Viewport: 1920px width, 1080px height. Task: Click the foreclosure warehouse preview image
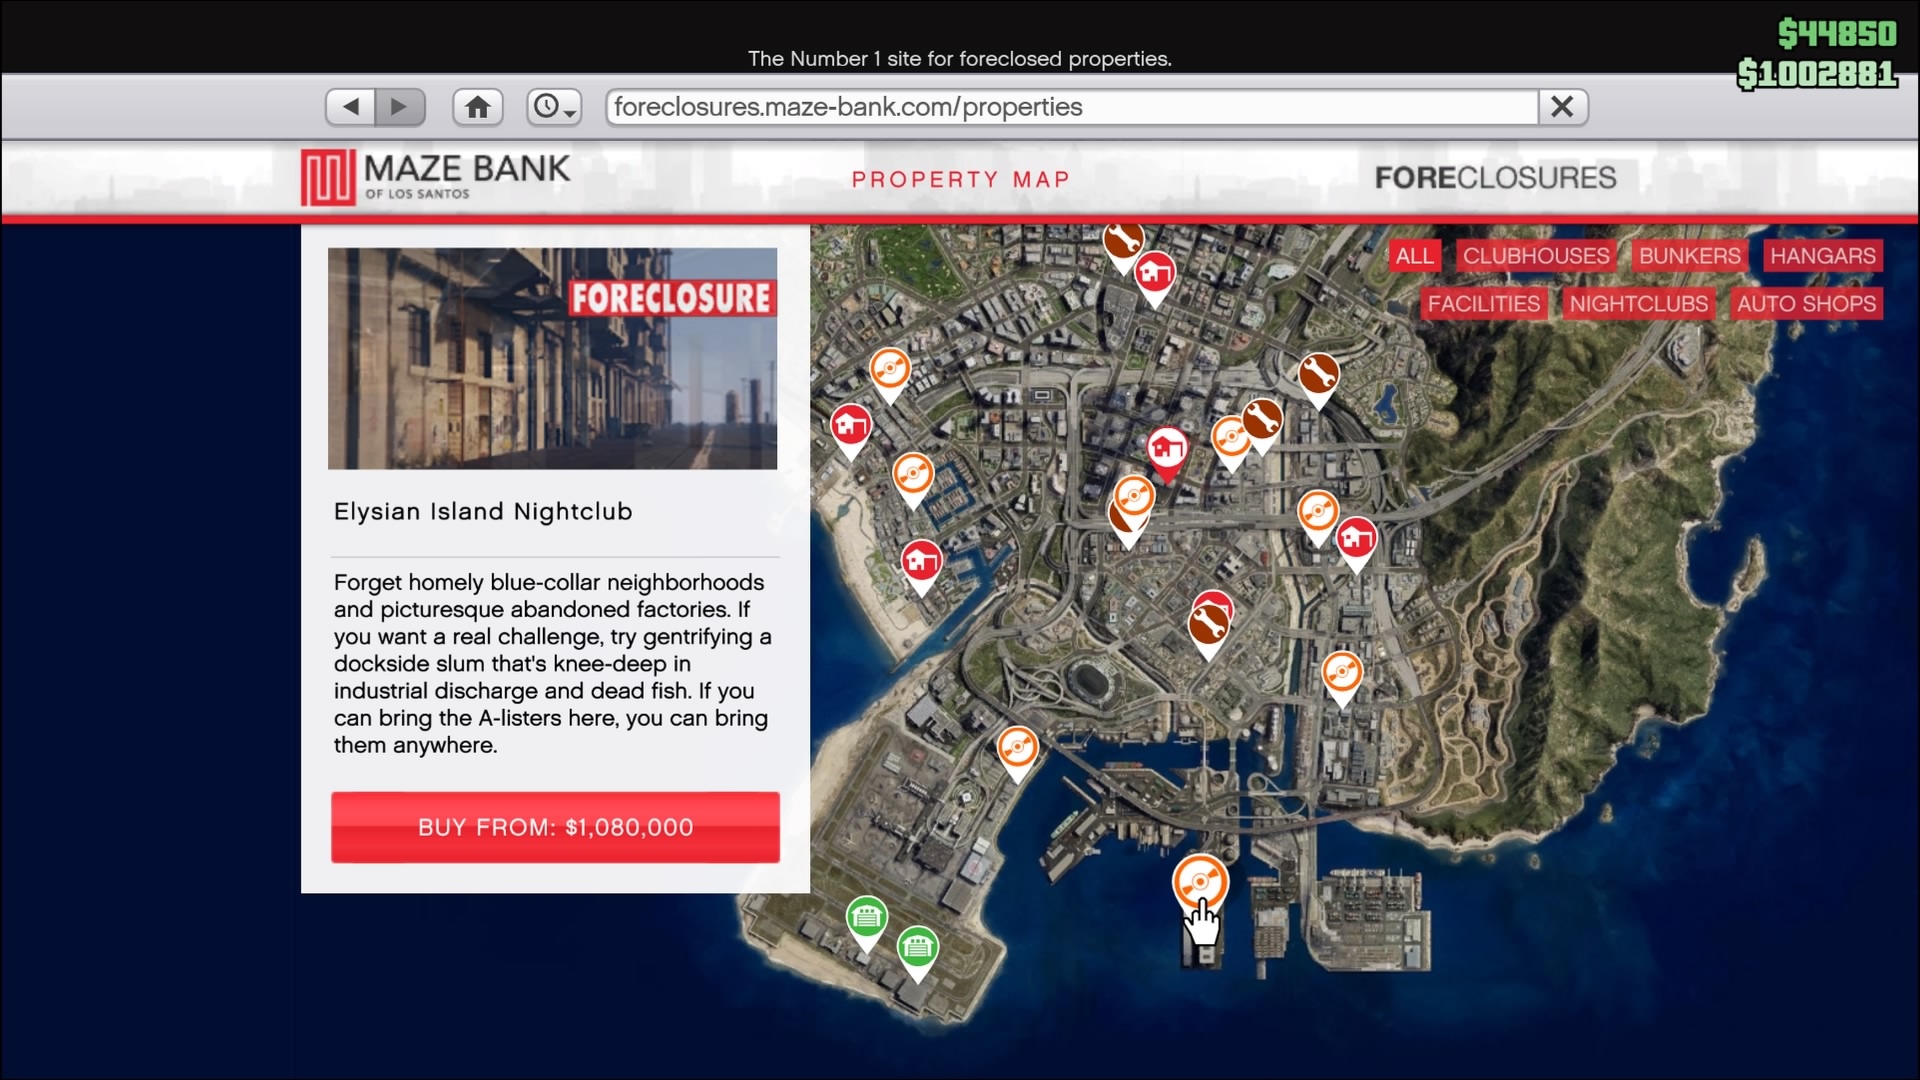[552, 358]
